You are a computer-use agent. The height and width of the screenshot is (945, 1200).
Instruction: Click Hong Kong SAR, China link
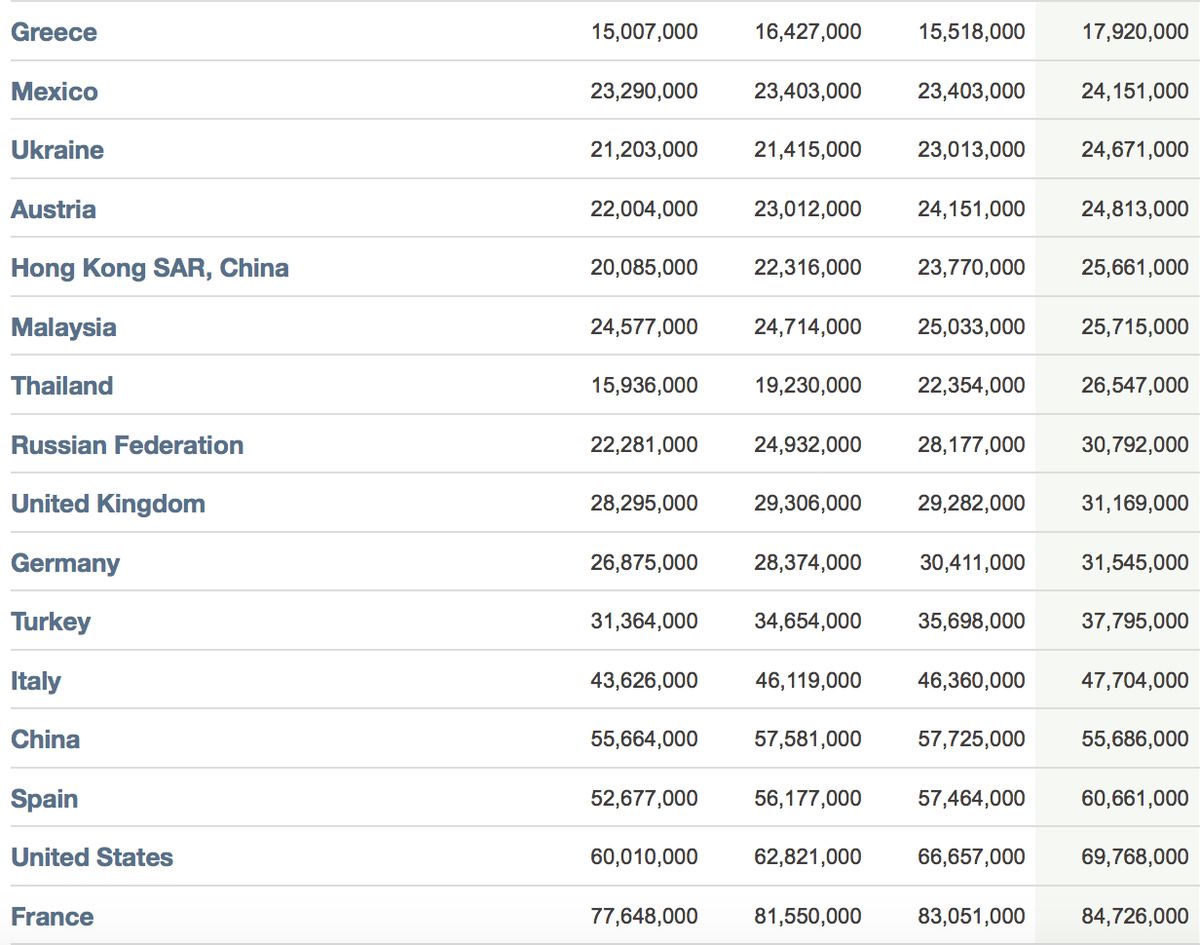point(150,268)
